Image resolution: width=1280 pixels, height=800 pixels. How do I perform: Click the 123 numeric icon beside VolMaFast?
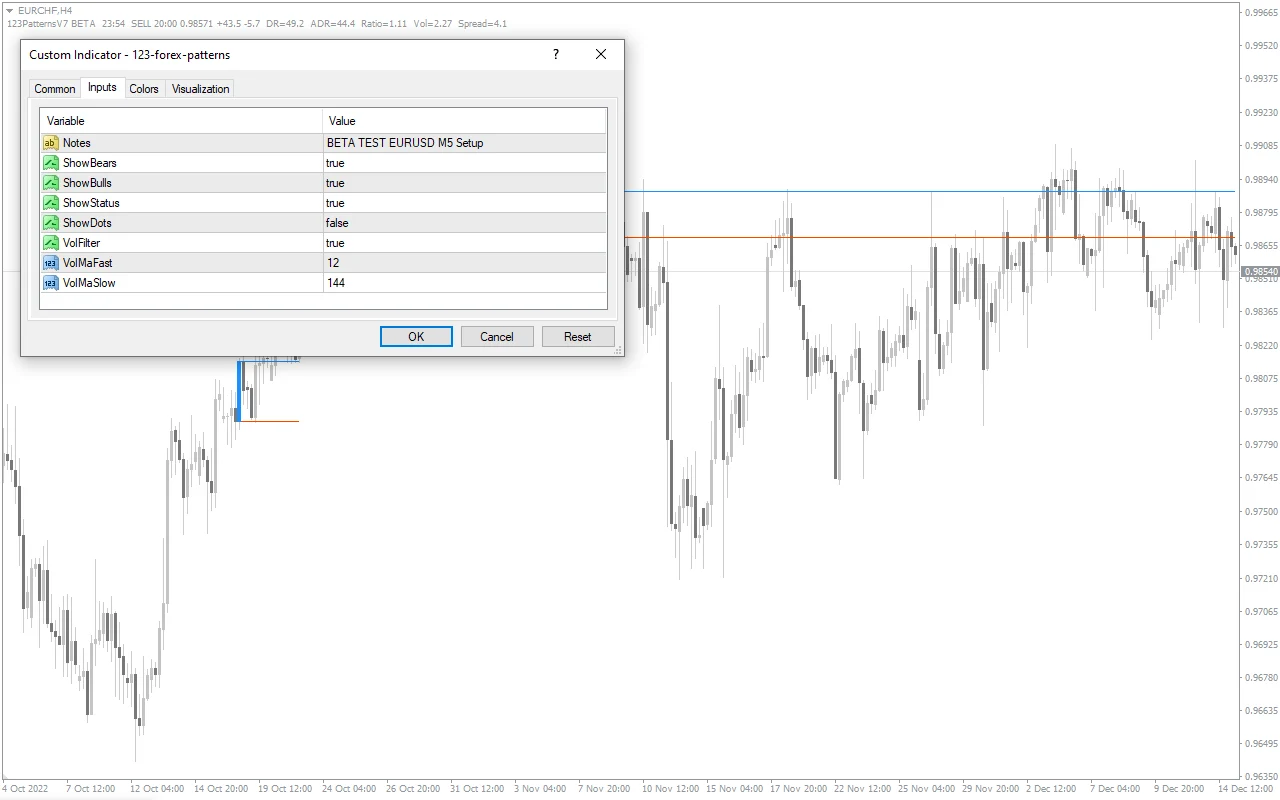pos(50,262)
